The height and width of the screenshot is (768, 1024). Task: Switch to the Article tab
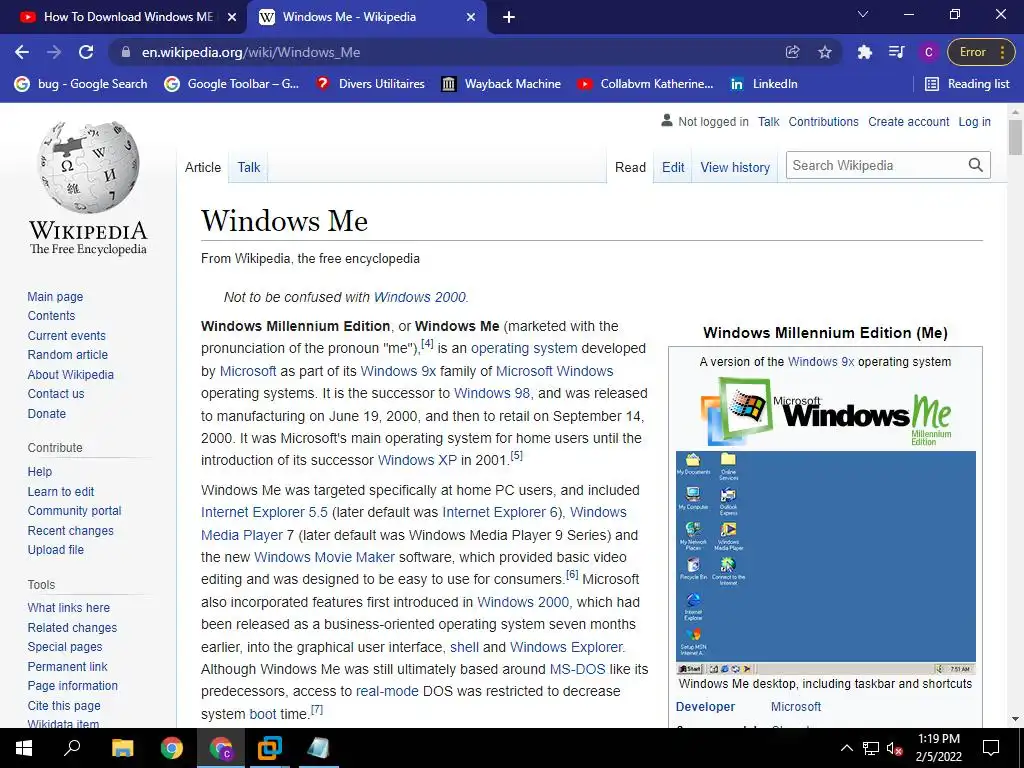(x=203, y=167)
